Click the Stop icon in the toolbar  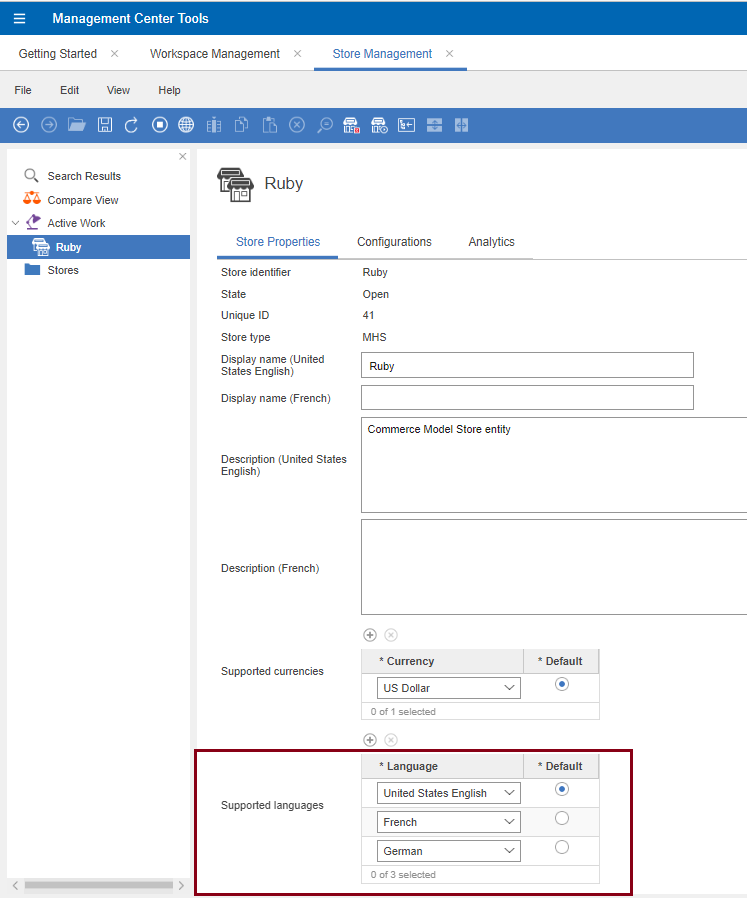click(x=159, y=125)
